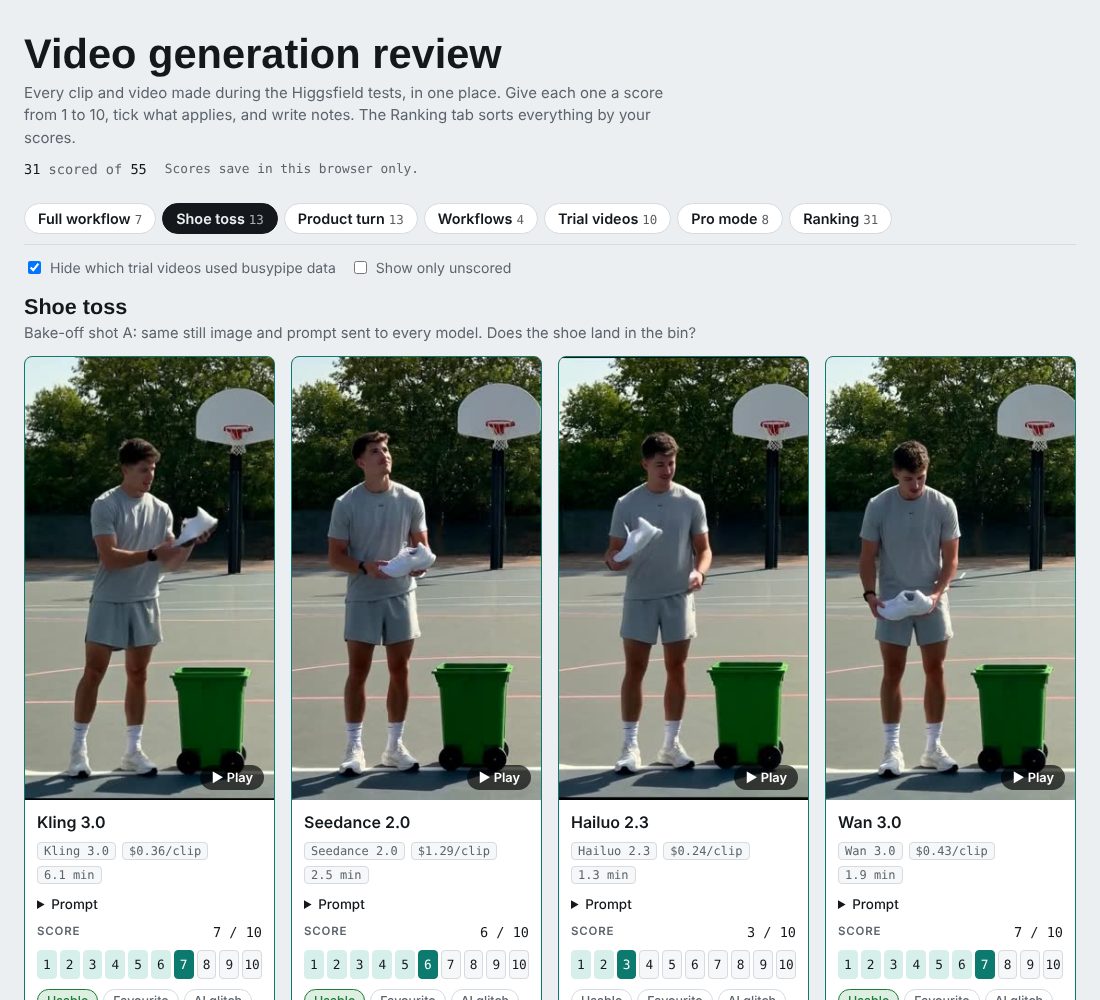Click the selected score 6 for Seedance 2.0
This screenshot has height=1000, width=1100.
(428, 964)
